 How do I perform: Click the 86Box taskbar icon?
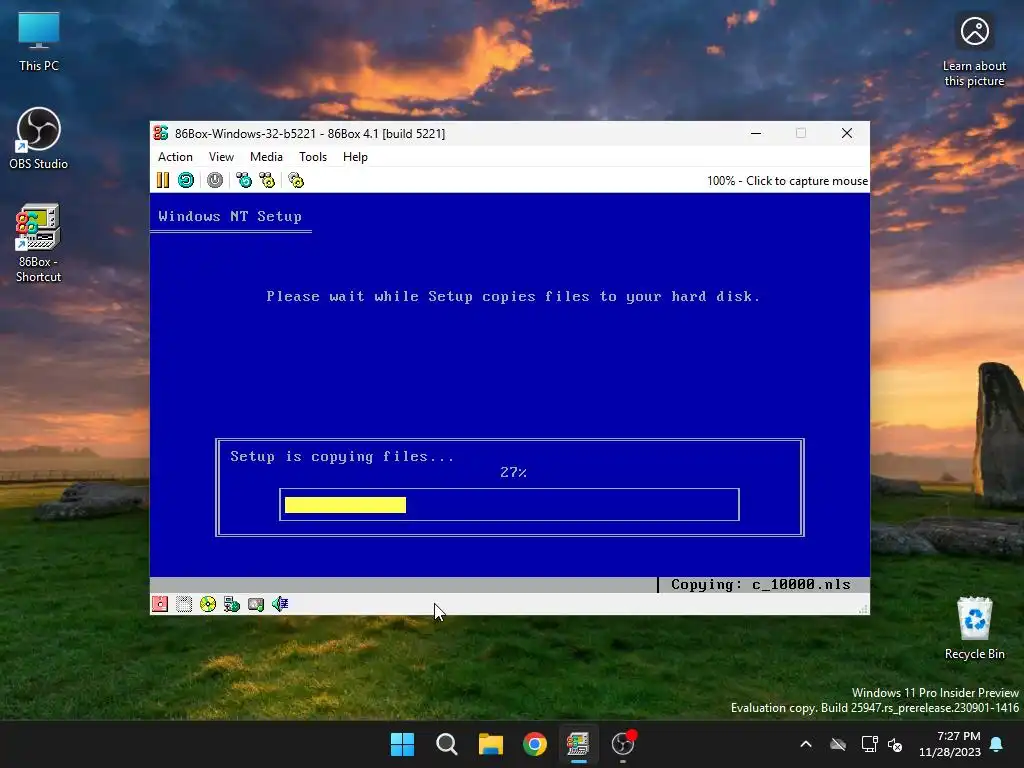[579, 744]
